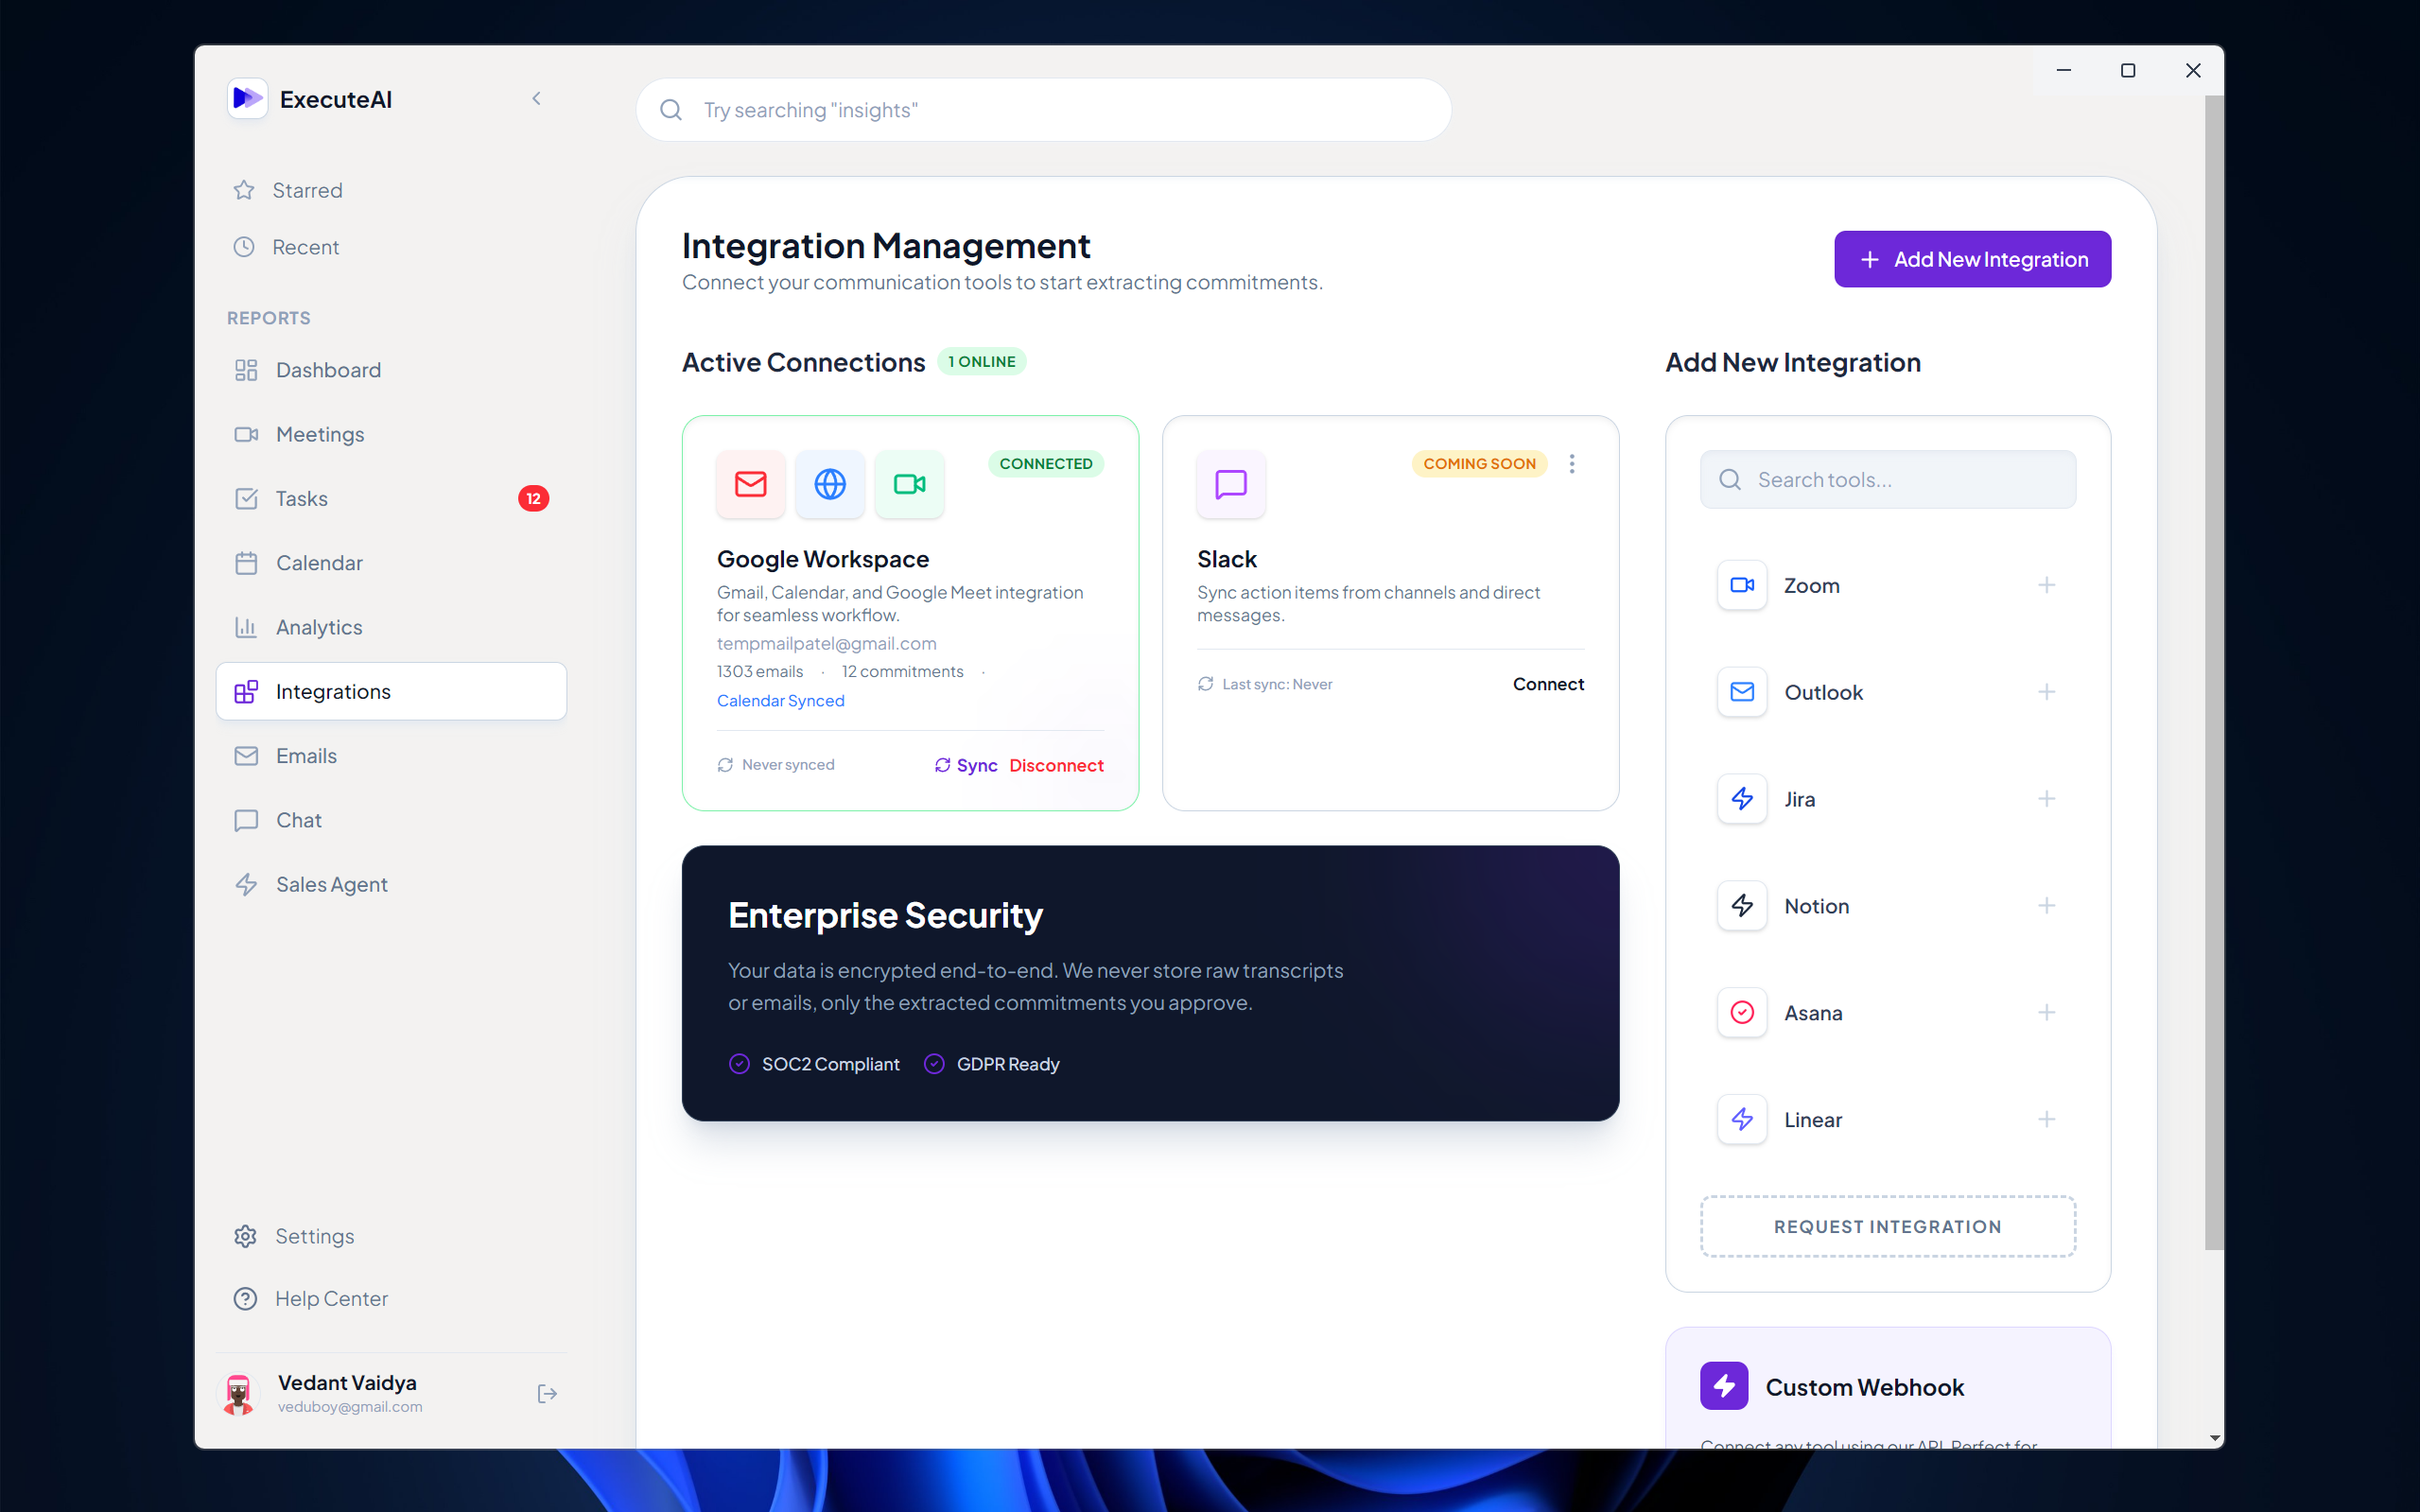Click the globe icon in Google Workspace card
Screen dimensions: 2420x1512
[830, 484]
